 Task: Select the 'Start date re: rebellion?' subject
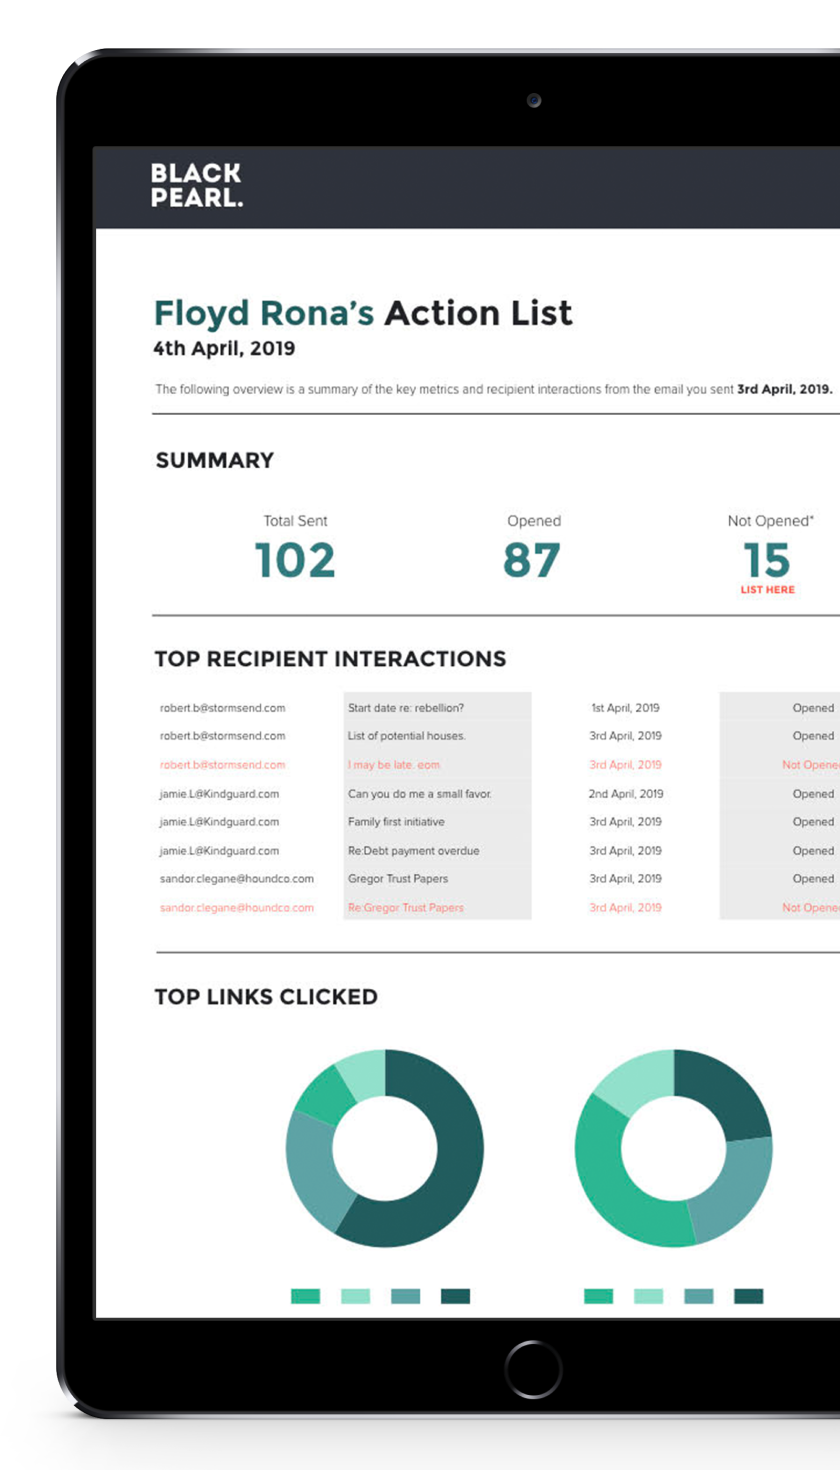[406, 708]
